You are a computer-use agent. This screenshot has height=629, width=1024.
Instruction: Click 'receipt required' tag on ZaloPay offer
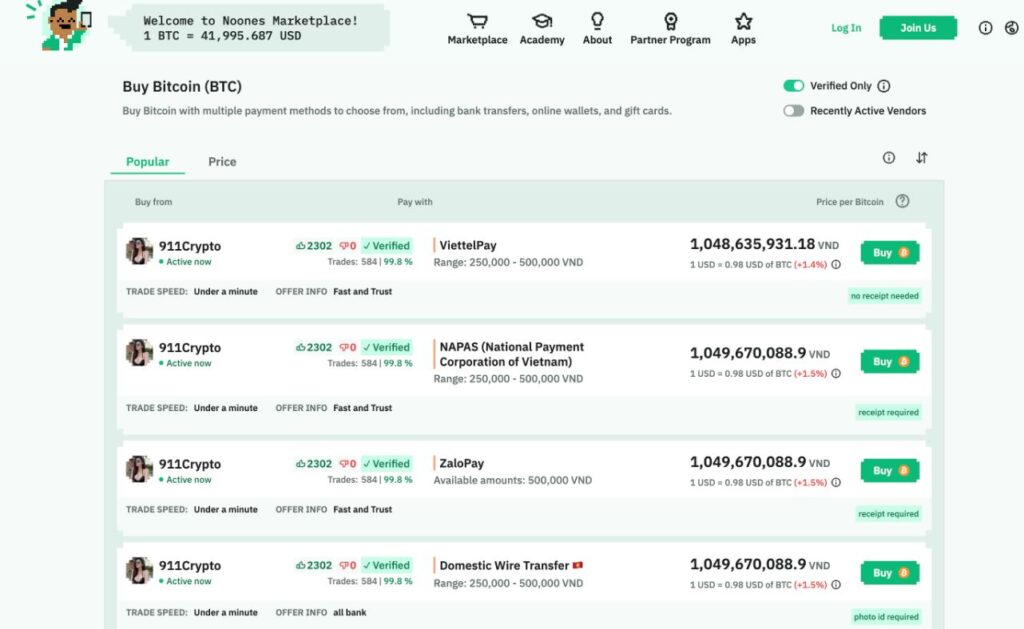pos(888,514)
